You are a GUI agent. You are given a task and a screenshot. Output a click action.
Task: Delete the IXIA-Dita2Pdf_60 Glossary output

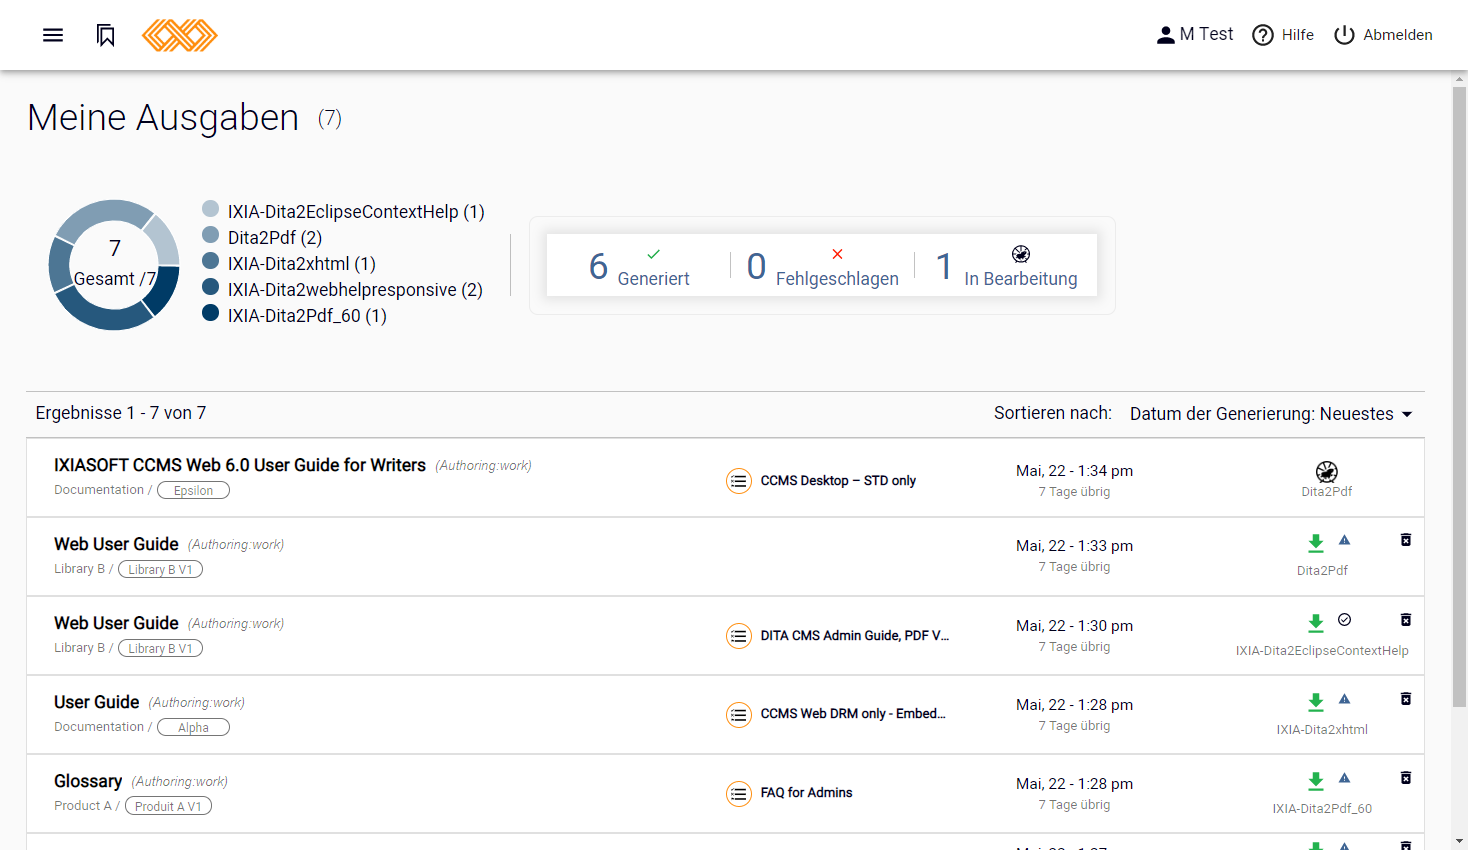[1406, 778]
